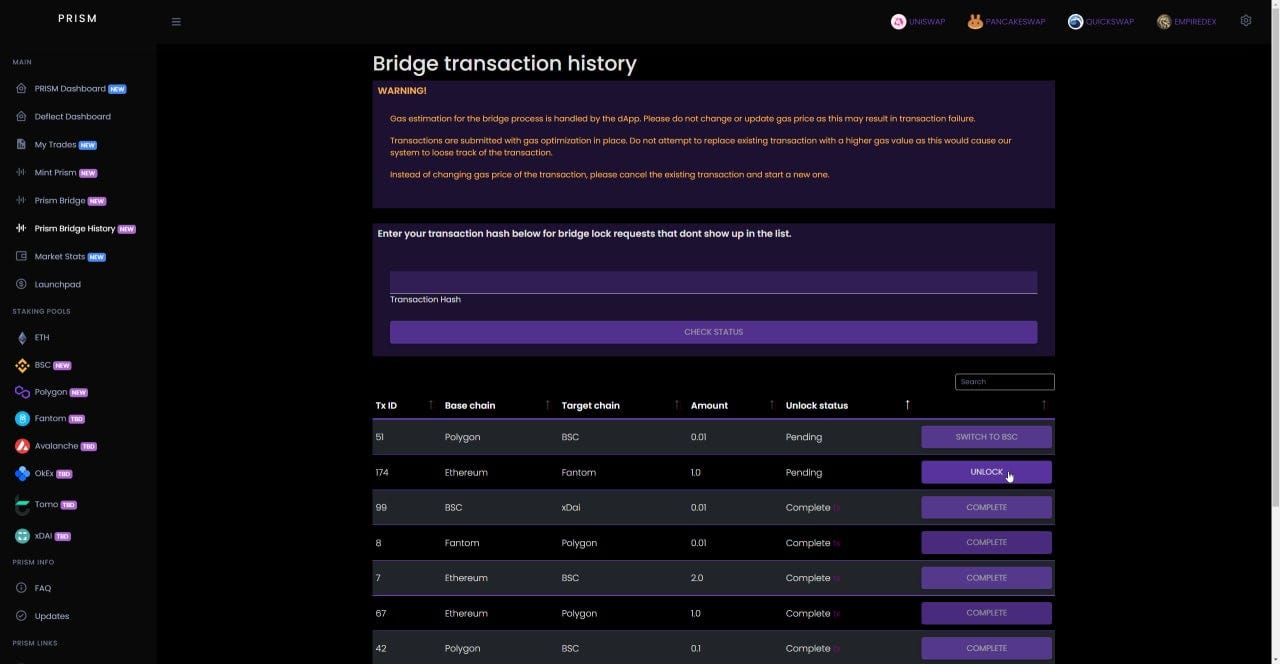Click the Deflect Dashboard home icon

pyautogui.click(x=22, y=116)
